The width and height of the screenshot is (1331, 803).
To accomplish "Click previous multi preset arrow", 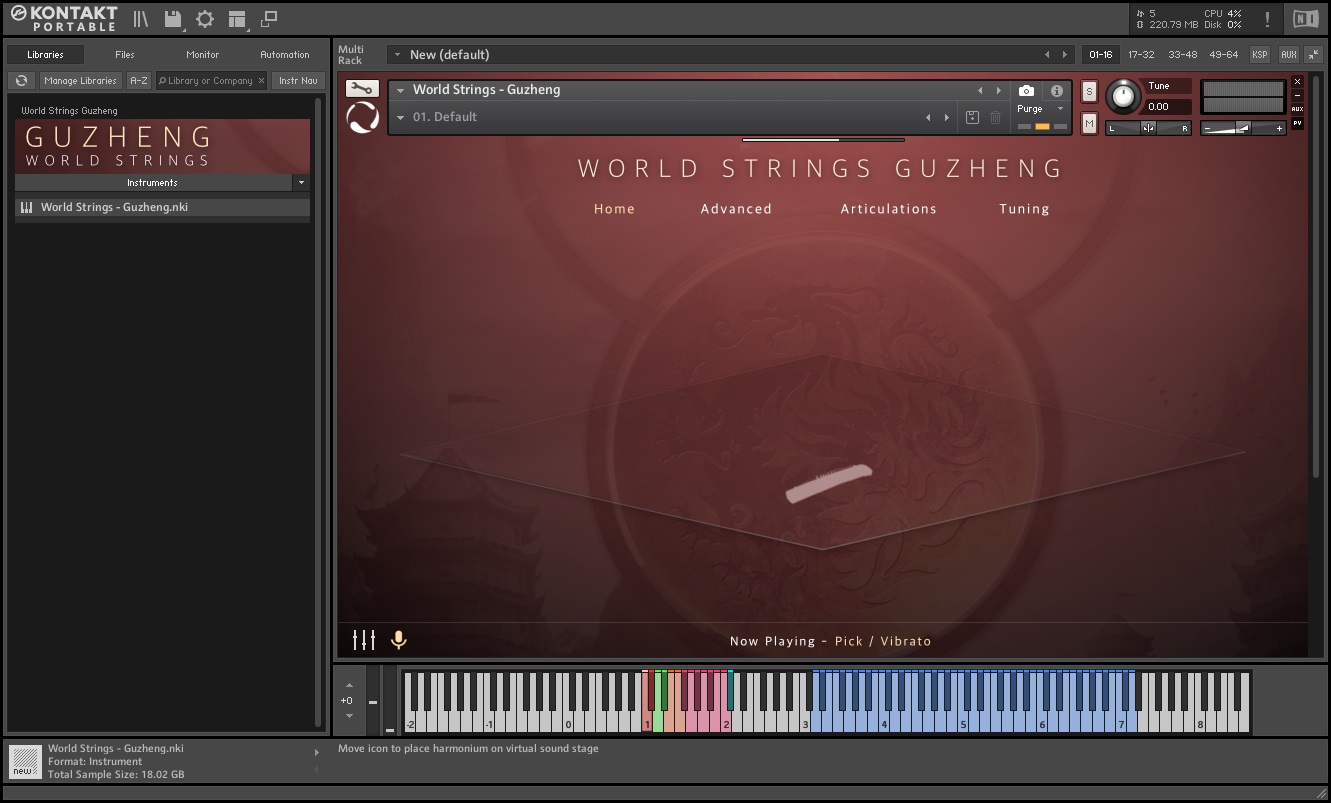I will point(1047,55).
